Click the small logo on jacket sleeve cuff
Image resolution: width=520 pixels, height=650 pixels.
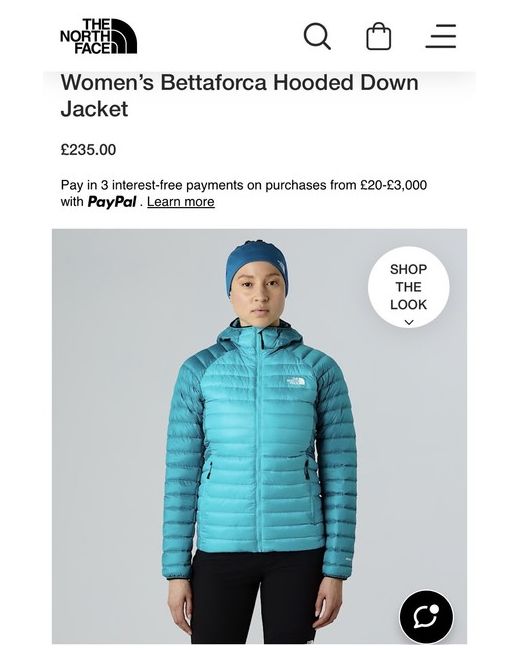[x=348, y=558]
